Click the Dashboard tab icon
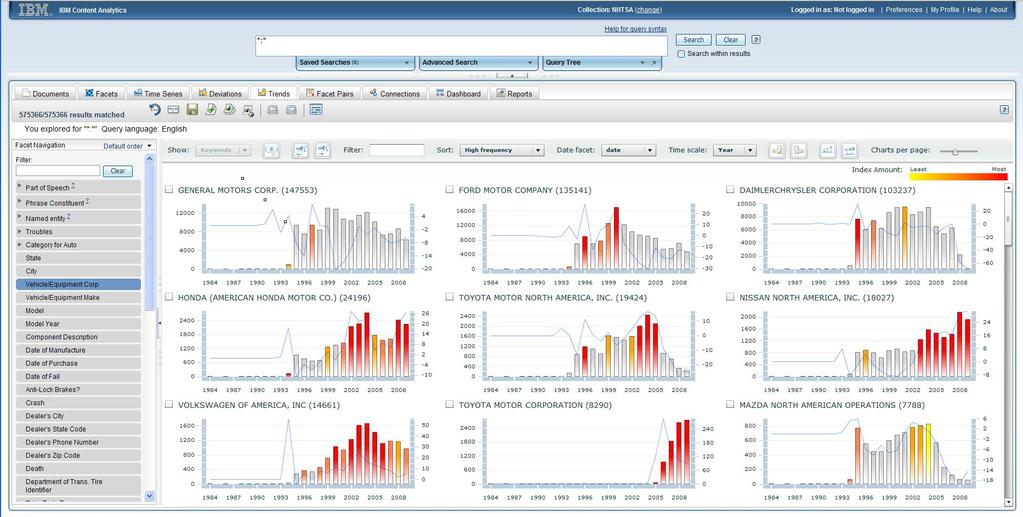Image resolution: width=1023 pixels, height=517 pixels. [440, 93]
